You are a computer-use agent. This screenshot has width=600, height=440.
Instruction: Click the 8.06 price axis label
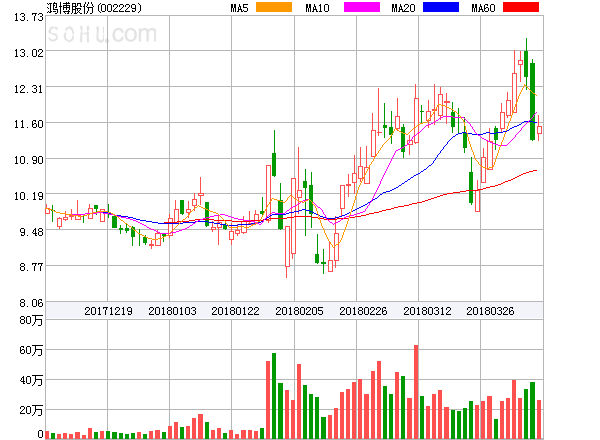(x=31, y=303)
